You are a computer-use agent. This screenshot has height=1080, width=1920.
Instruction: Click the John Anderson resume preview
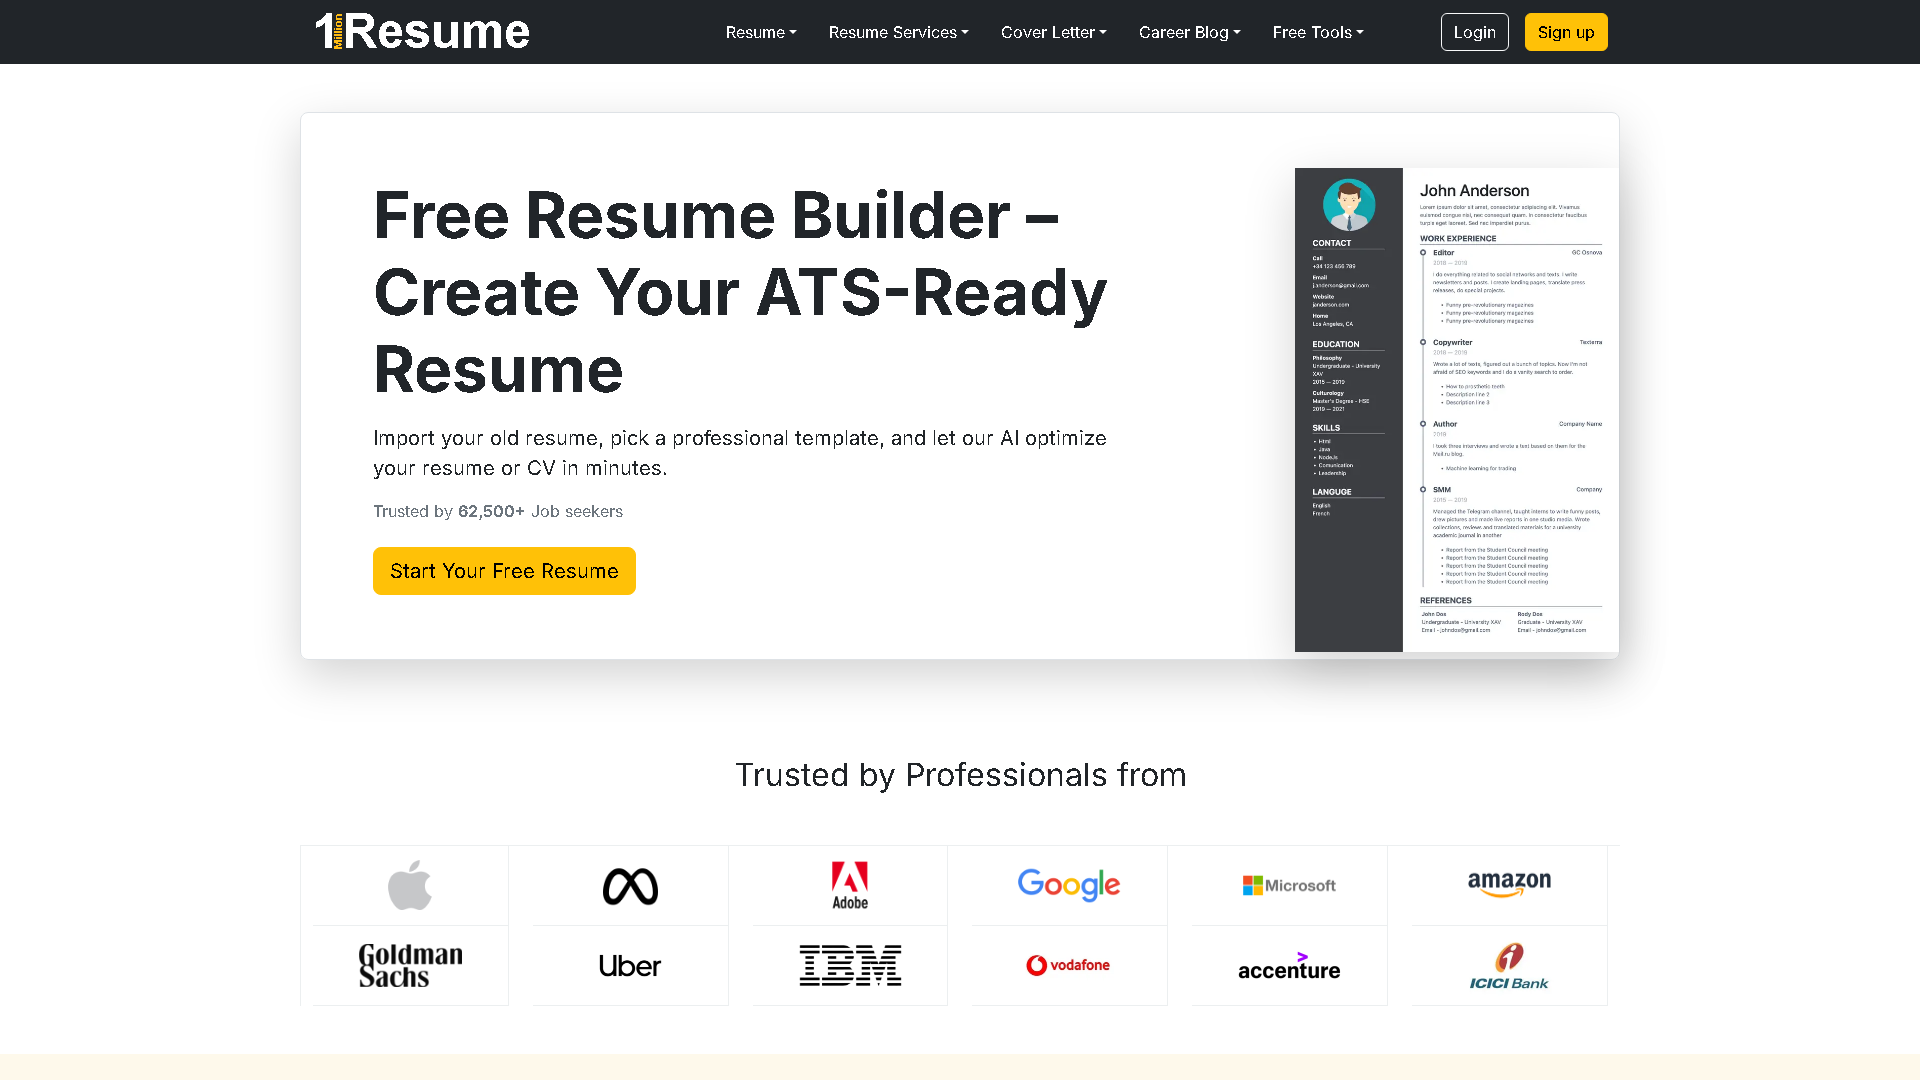coord(1455,410)
